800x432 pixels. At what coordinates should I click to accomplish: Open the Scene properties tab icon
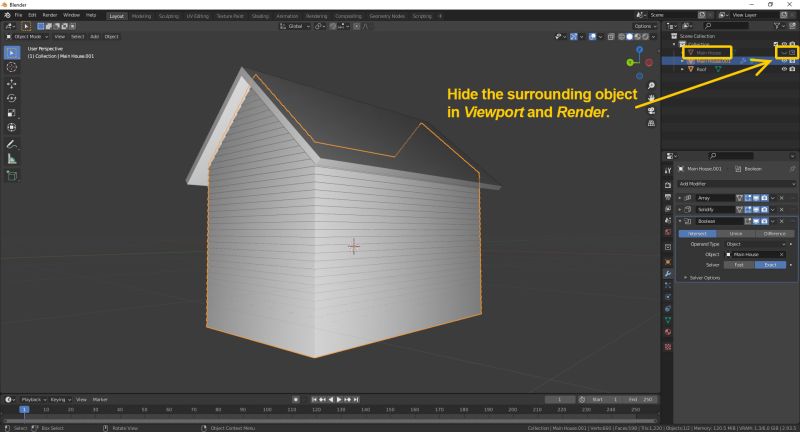pos(668,220)
